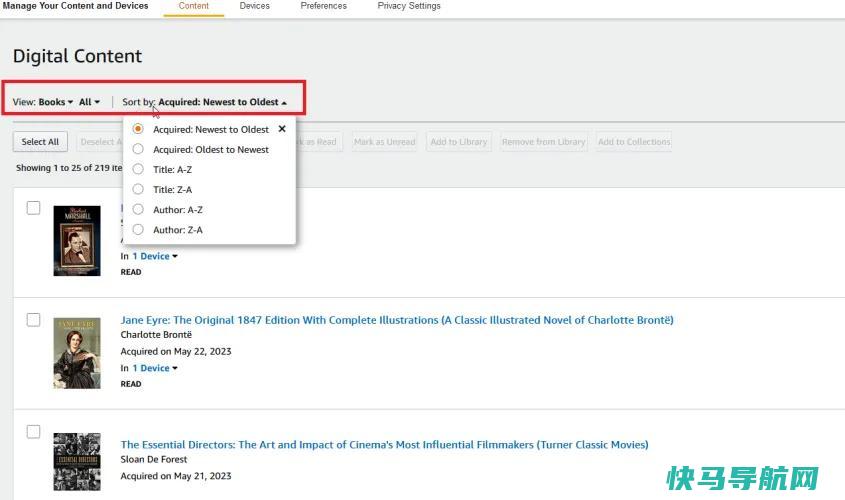Click the Add to Library button
Screen dimensions: 845x500
(x=459, y=142)
